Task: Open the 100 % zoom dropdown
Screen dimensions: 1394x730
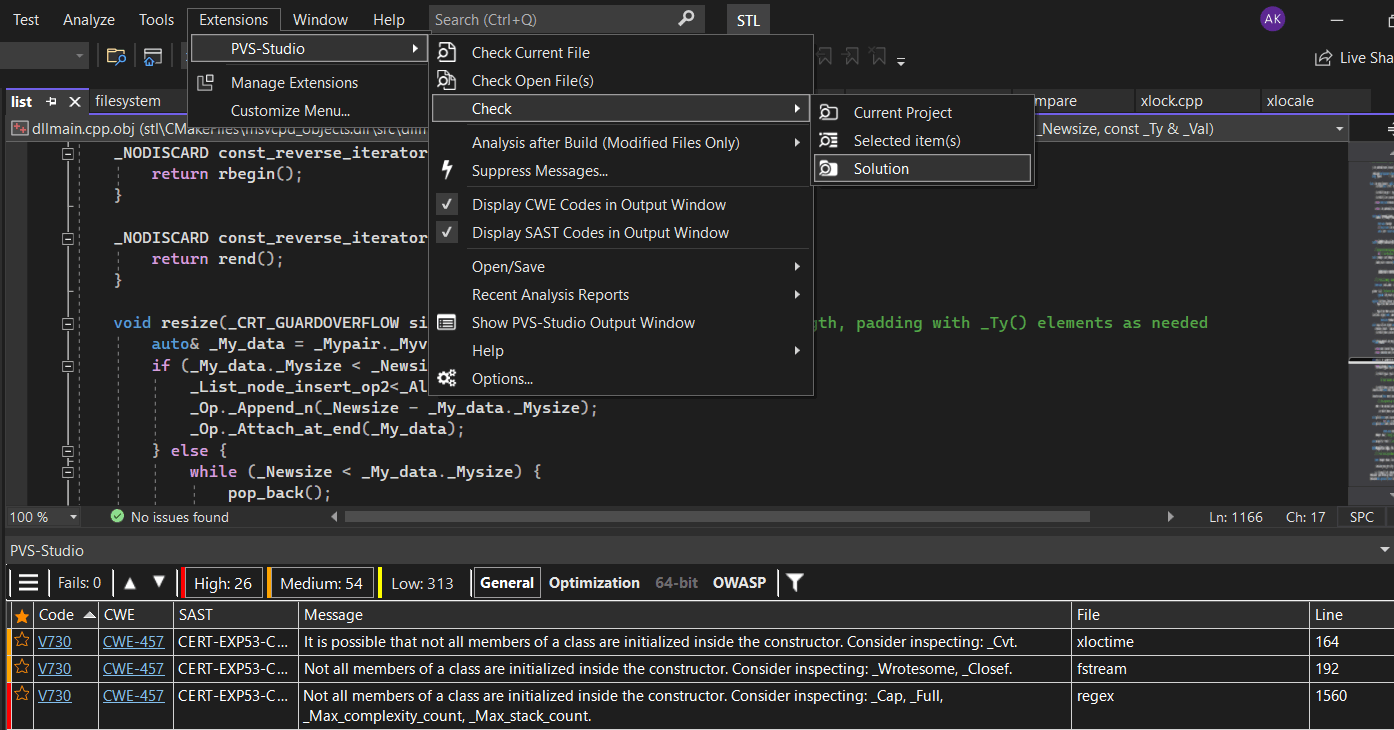Action: (x=73, y=517)
